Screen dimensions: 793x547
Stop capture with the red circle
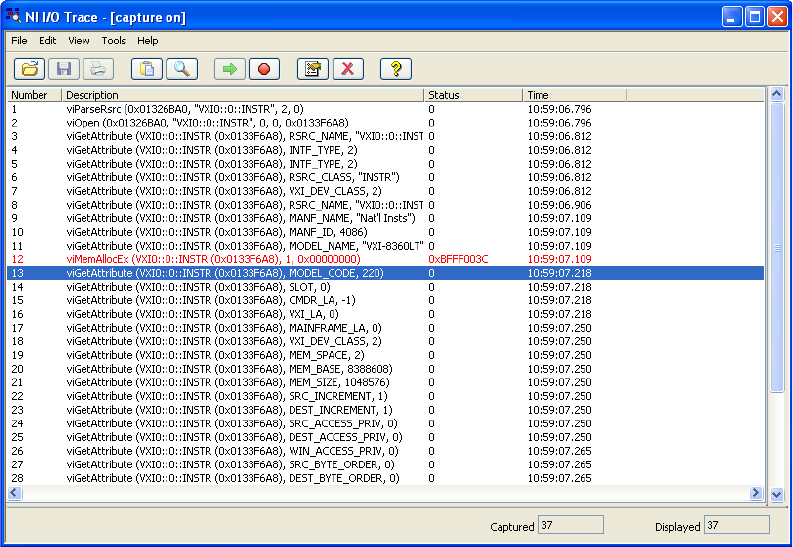point(264,69)
